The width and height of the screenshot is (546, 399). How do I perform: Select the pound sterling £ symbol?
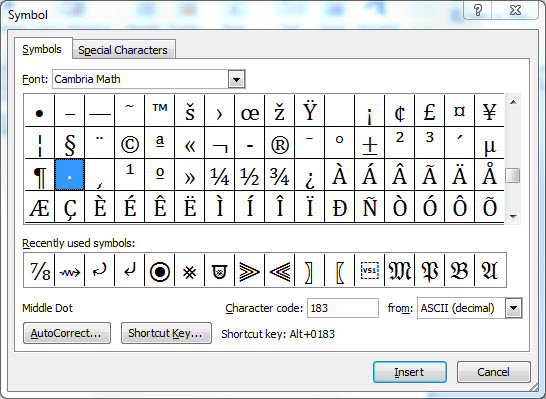(429, 111)
